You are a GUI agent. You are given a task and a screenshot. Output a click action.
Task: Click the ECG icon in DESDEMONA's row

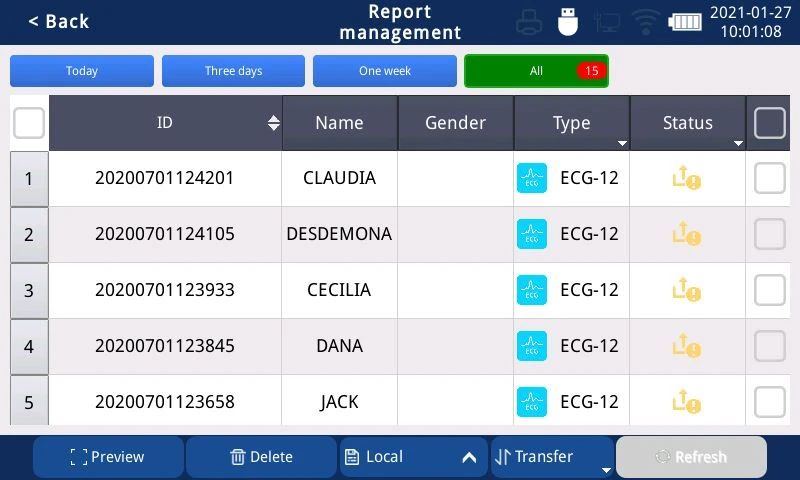532,234
